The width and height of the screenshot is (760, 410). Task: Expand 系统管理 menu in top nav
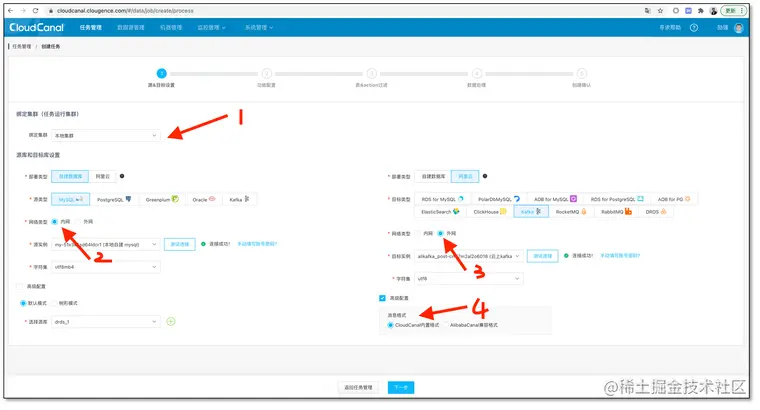click(x=259, y=28)
